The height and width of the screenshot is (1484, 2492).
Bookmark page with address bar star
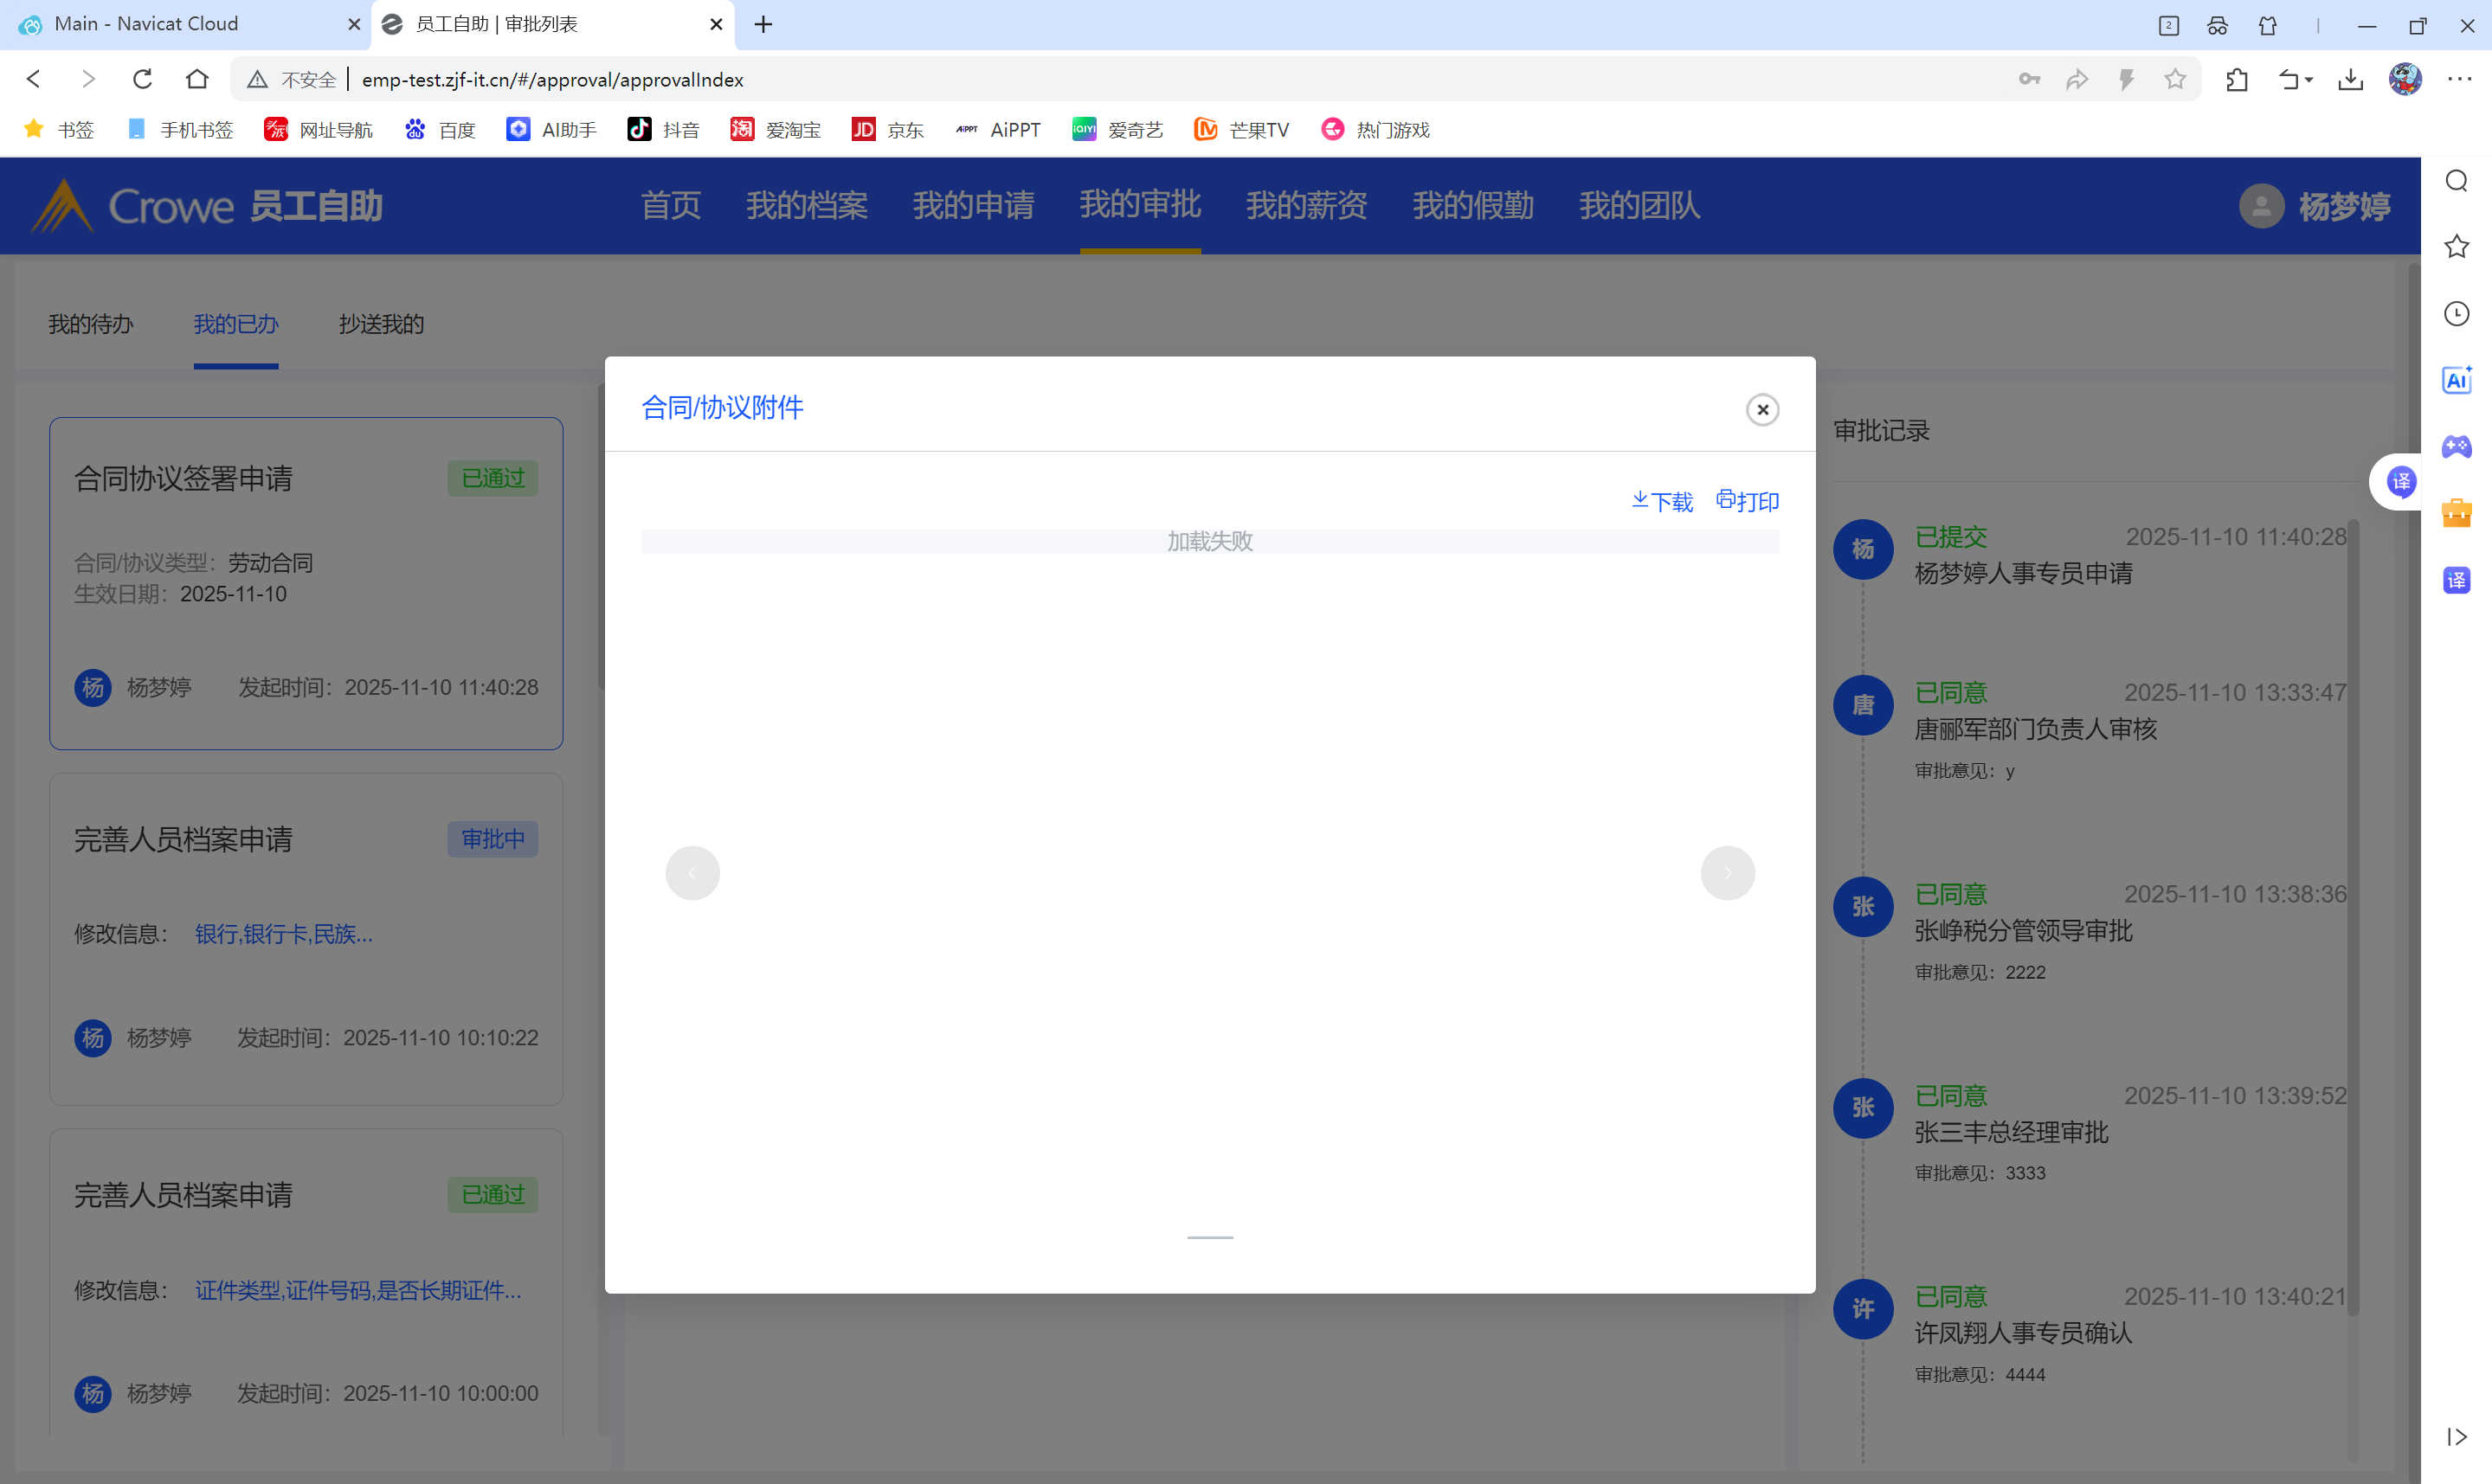click(2174, 80)
